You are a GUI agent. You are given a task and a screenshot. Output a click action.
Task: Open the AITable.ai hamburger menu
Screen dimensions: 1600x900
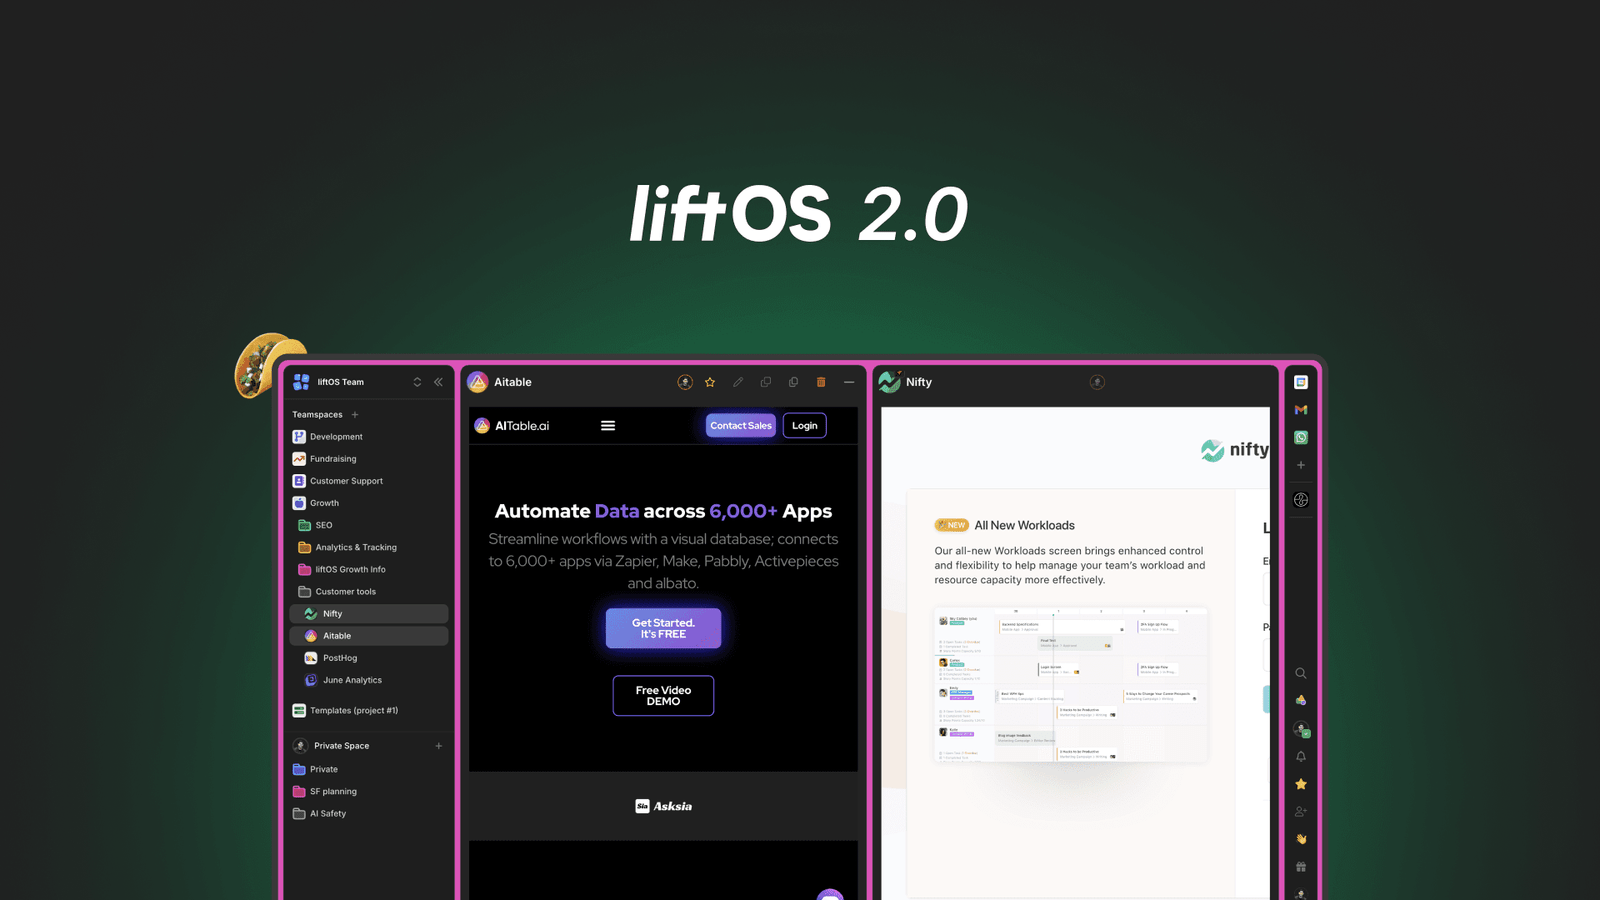pos(608,426)
